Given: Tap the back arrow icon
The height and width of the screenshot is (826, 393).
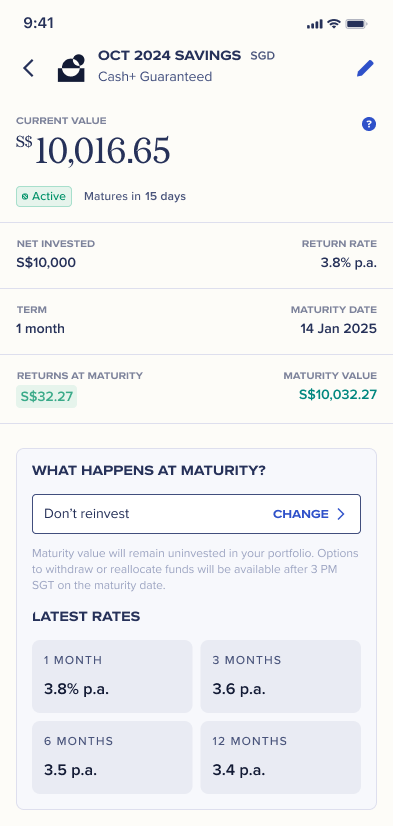Looking at the screenshot, I should click(28, 68).
